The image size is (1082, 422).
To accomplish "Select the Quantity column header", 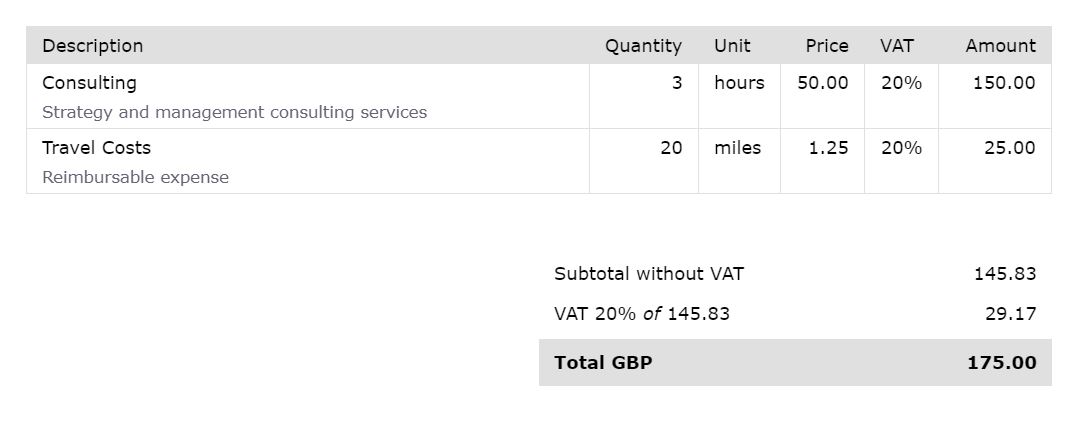I will click(x=643, y=46).
